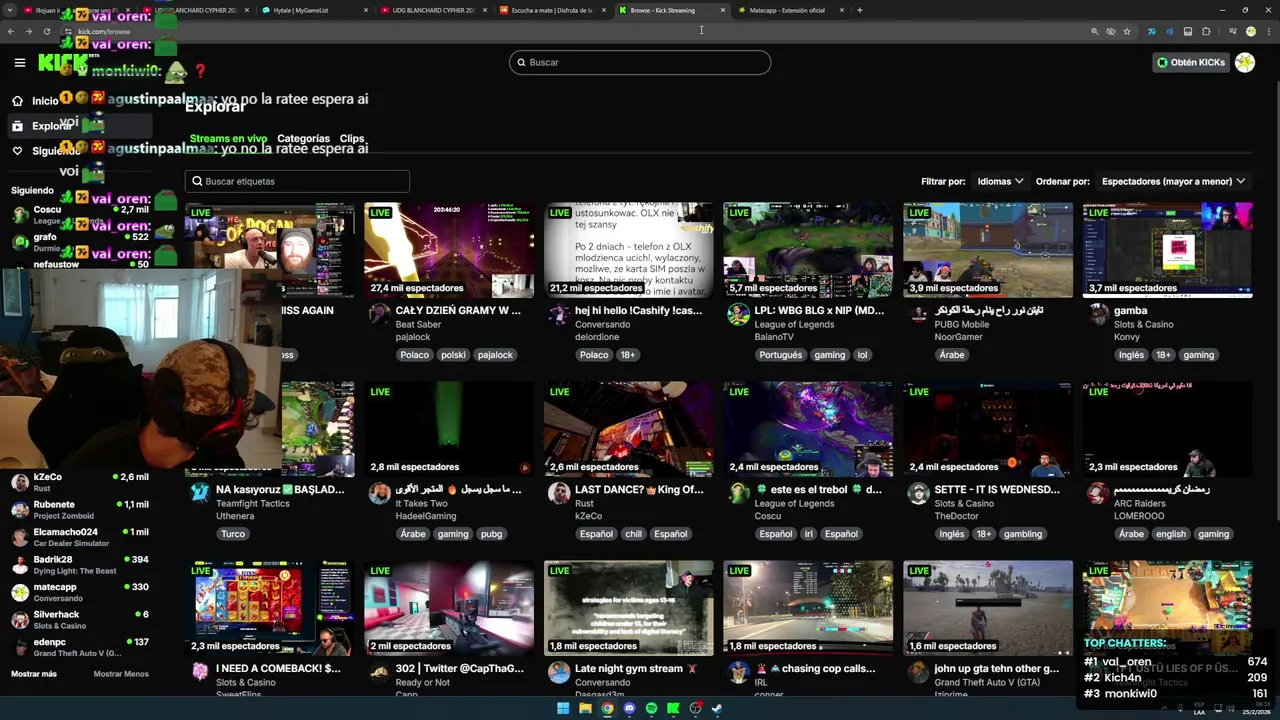1280x720 pixels.
Task: Open a new browser tab with plus button
Action: click(x=859, y=10)
